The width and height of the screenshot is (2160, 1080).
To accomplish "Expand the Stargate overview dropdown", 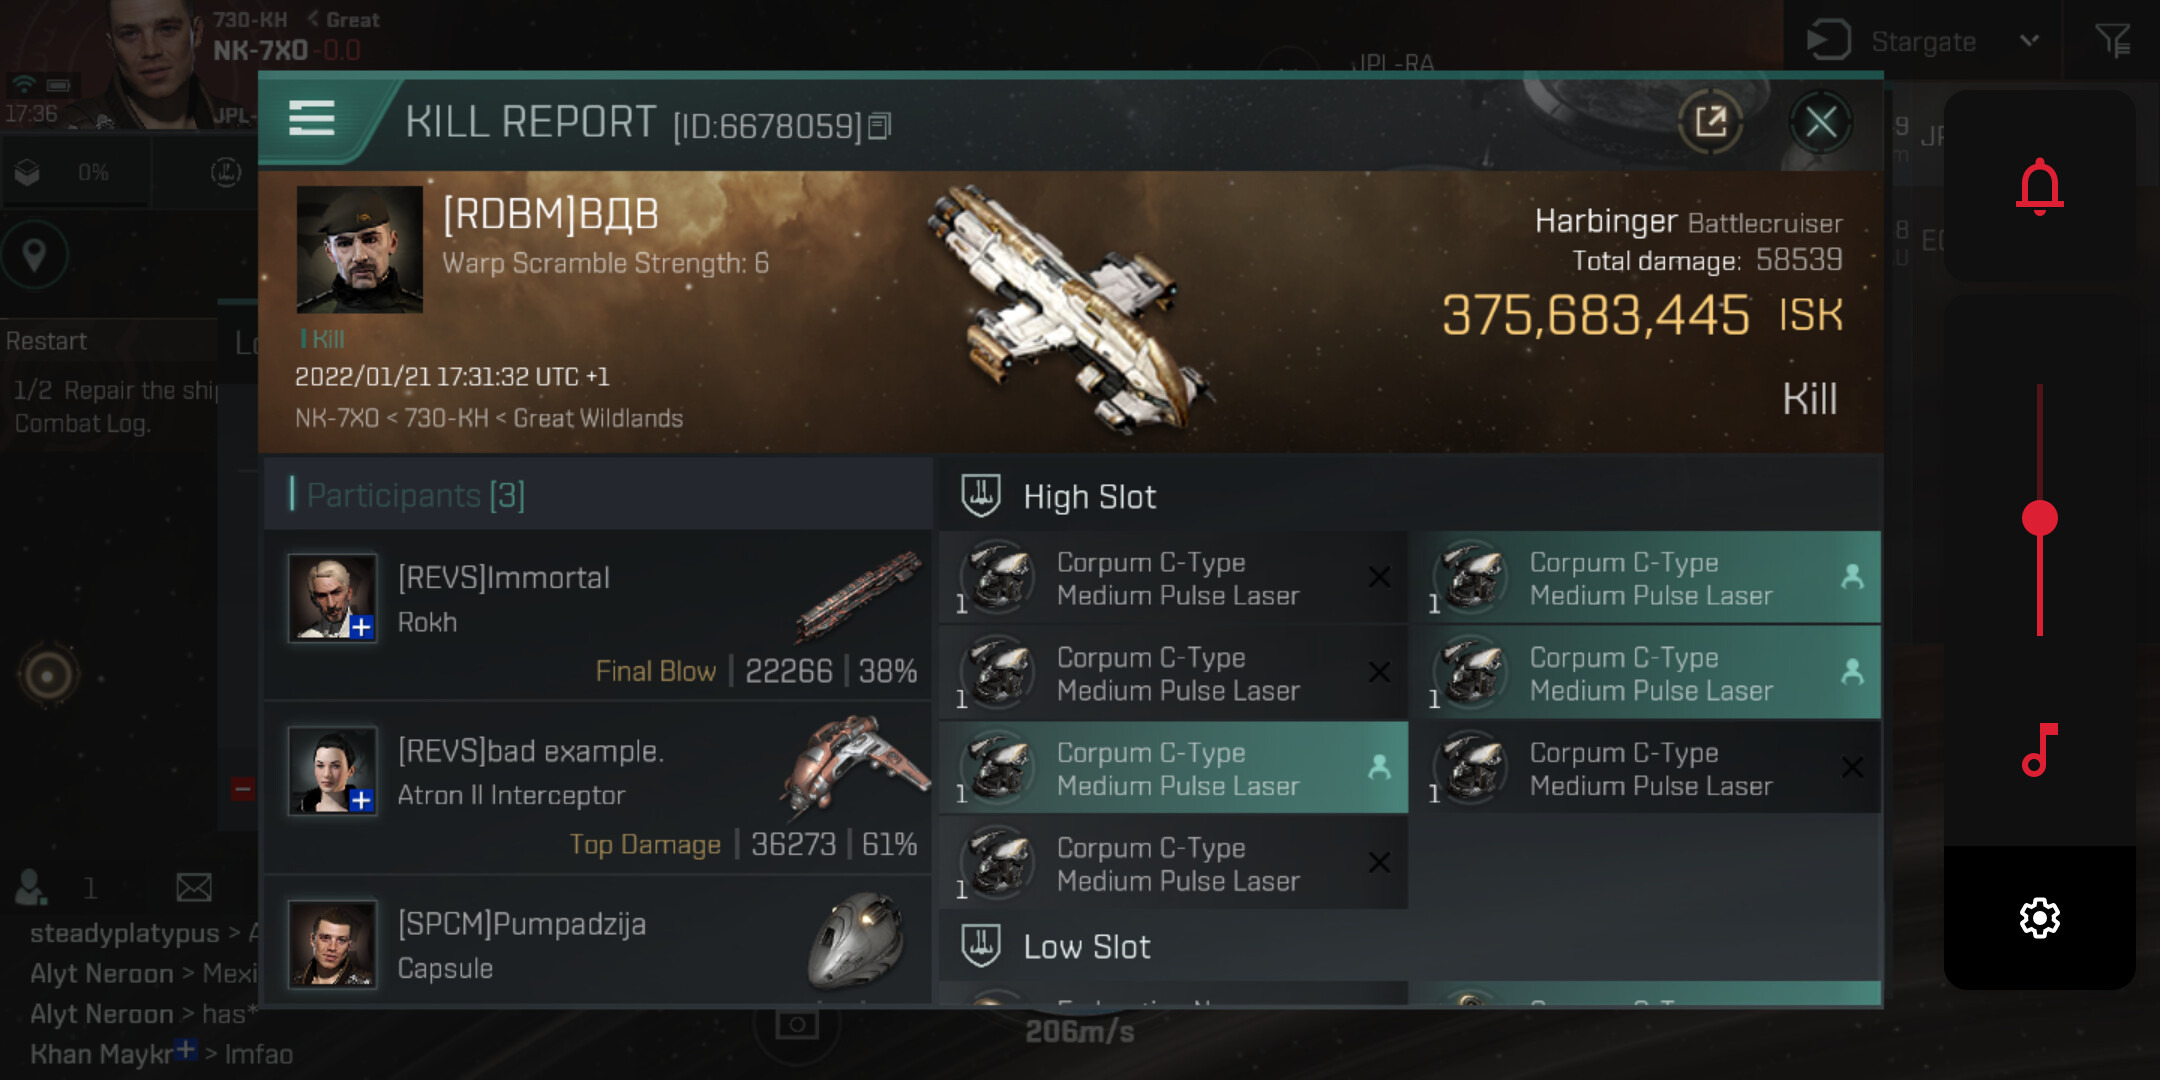I will (x=2028, y=41).
